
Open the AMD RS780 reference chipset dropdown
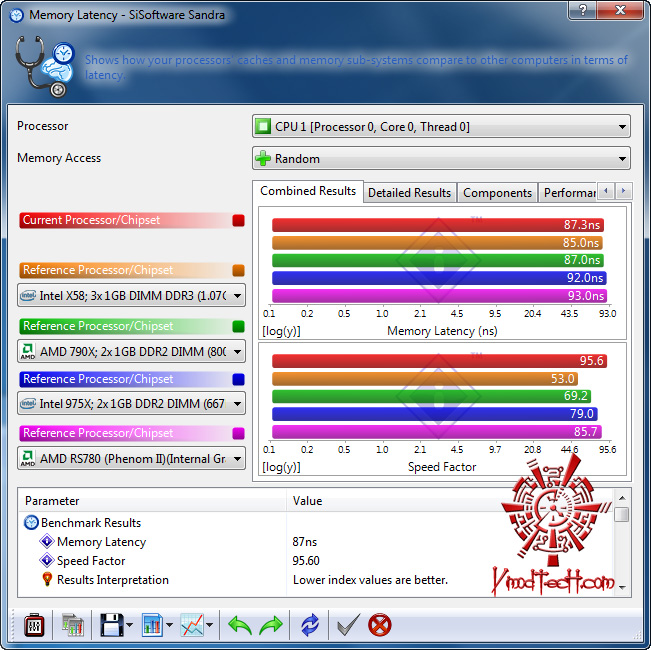click(x=131, y=459)
